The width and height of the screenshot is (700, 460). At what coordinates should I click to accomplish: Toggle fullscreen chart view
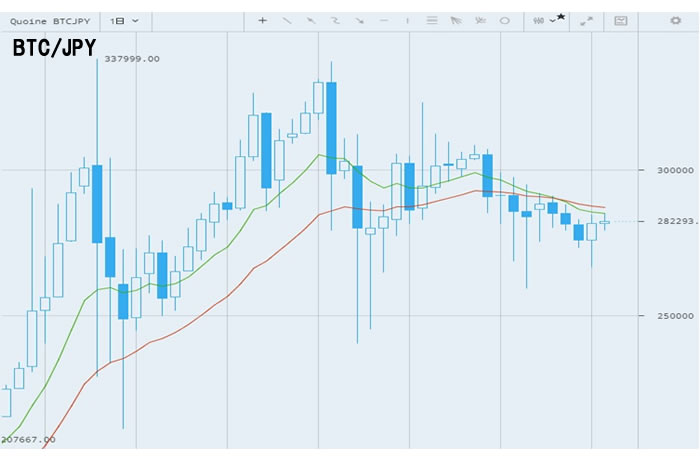586,21
